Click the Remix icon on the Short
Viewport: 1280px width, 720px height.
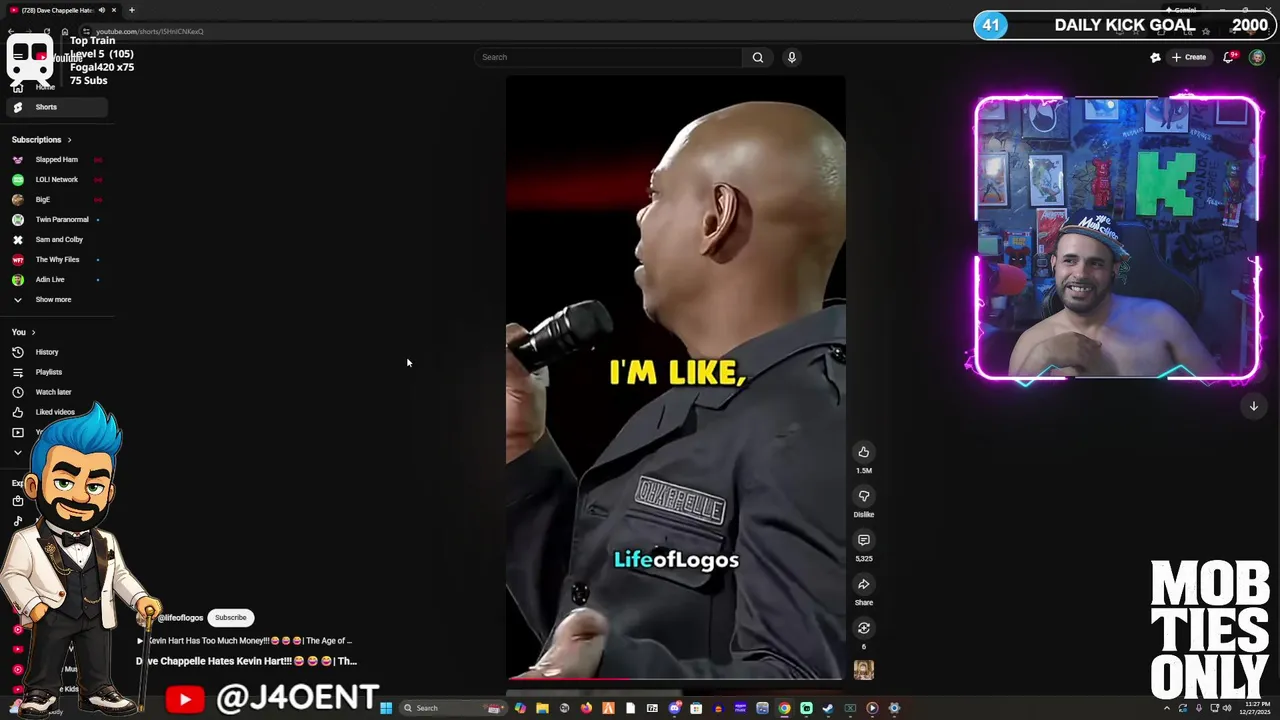(864, 628)
